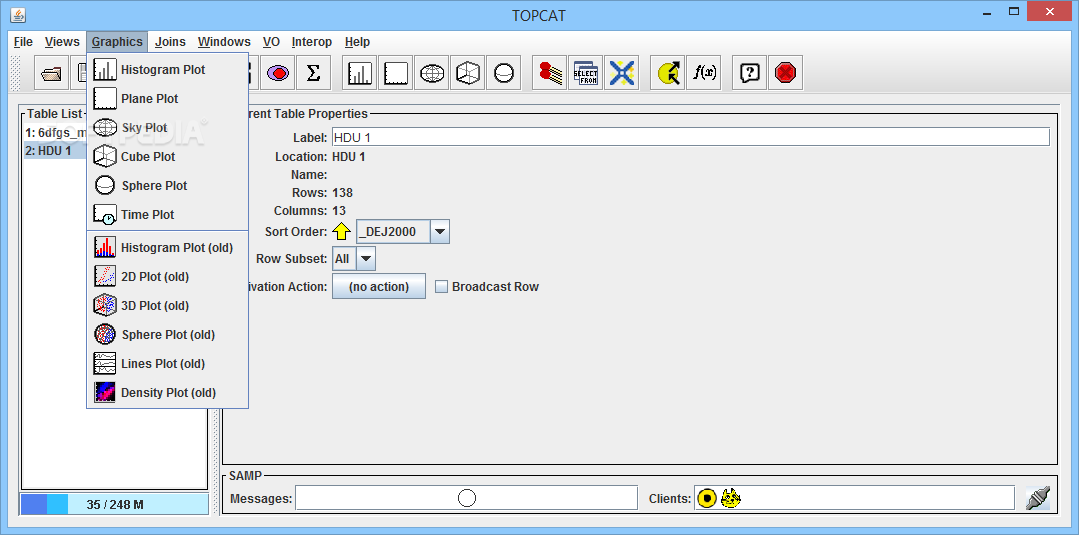The width and height of the screenshot is (1079, 535).
Task: Click the pair match toolbar icon
Action: 550,73
